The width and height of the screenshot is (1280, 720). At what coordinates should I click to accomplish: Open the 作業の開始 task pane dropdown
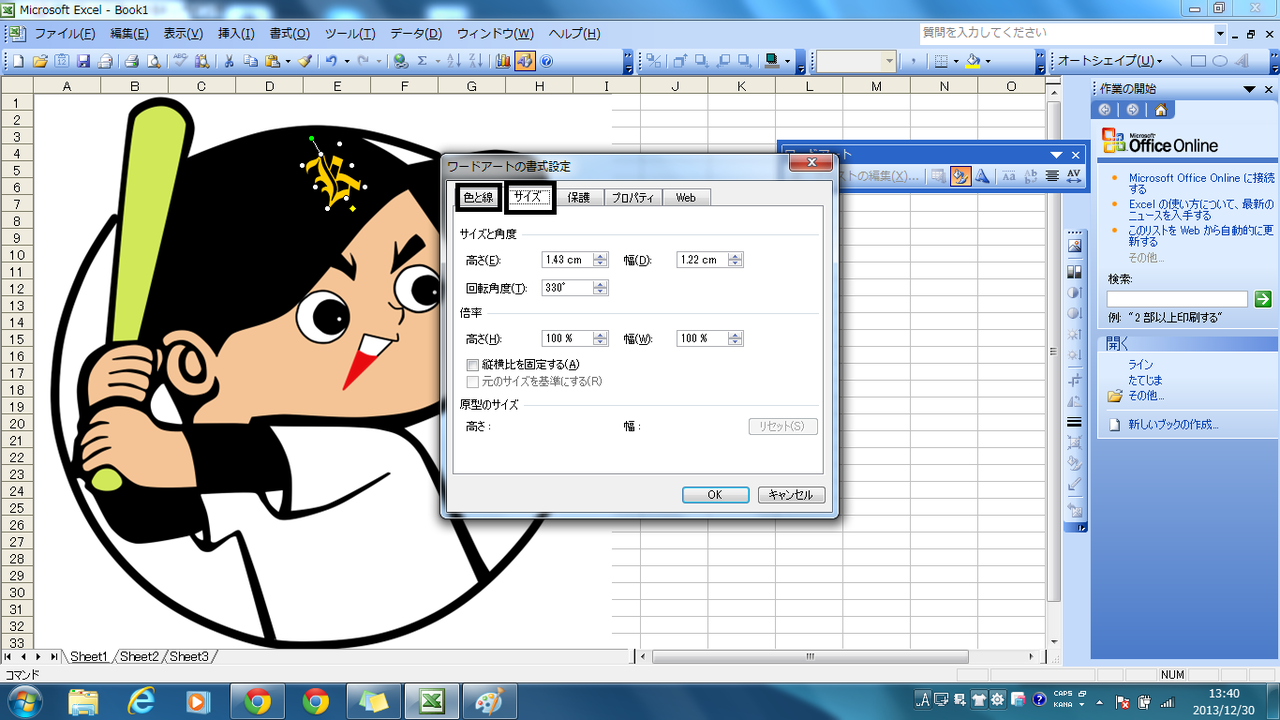pos(1250,89)
